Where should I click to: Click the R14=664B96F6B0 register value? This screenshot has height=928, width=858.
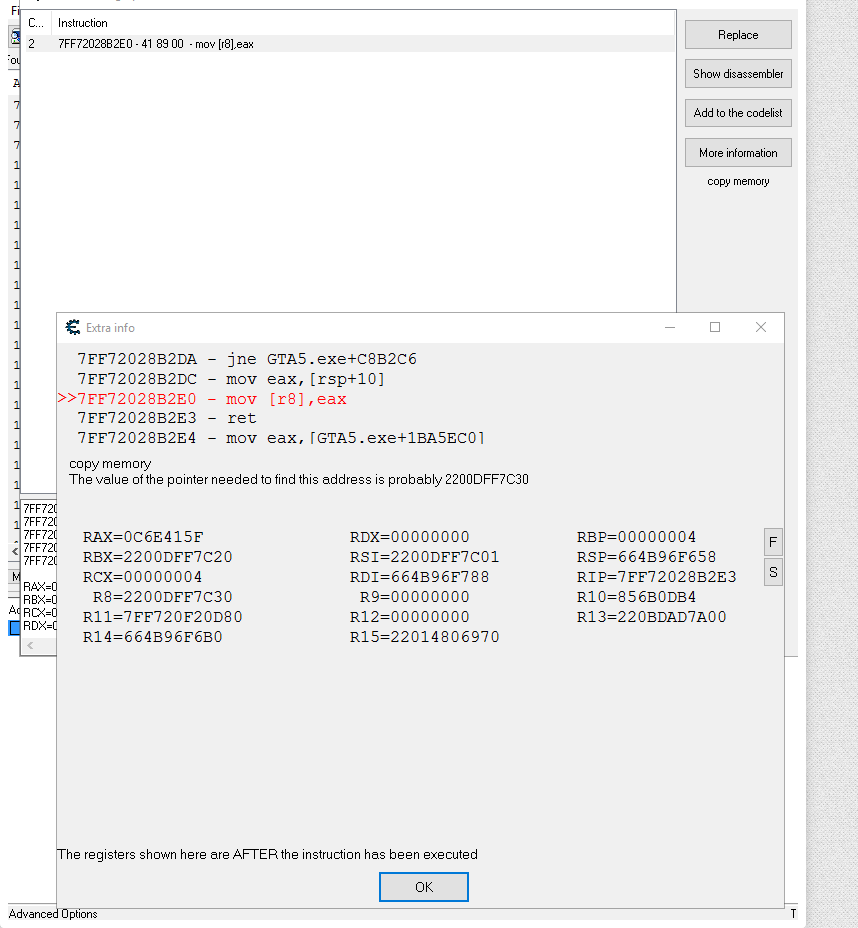pos(153,637)
